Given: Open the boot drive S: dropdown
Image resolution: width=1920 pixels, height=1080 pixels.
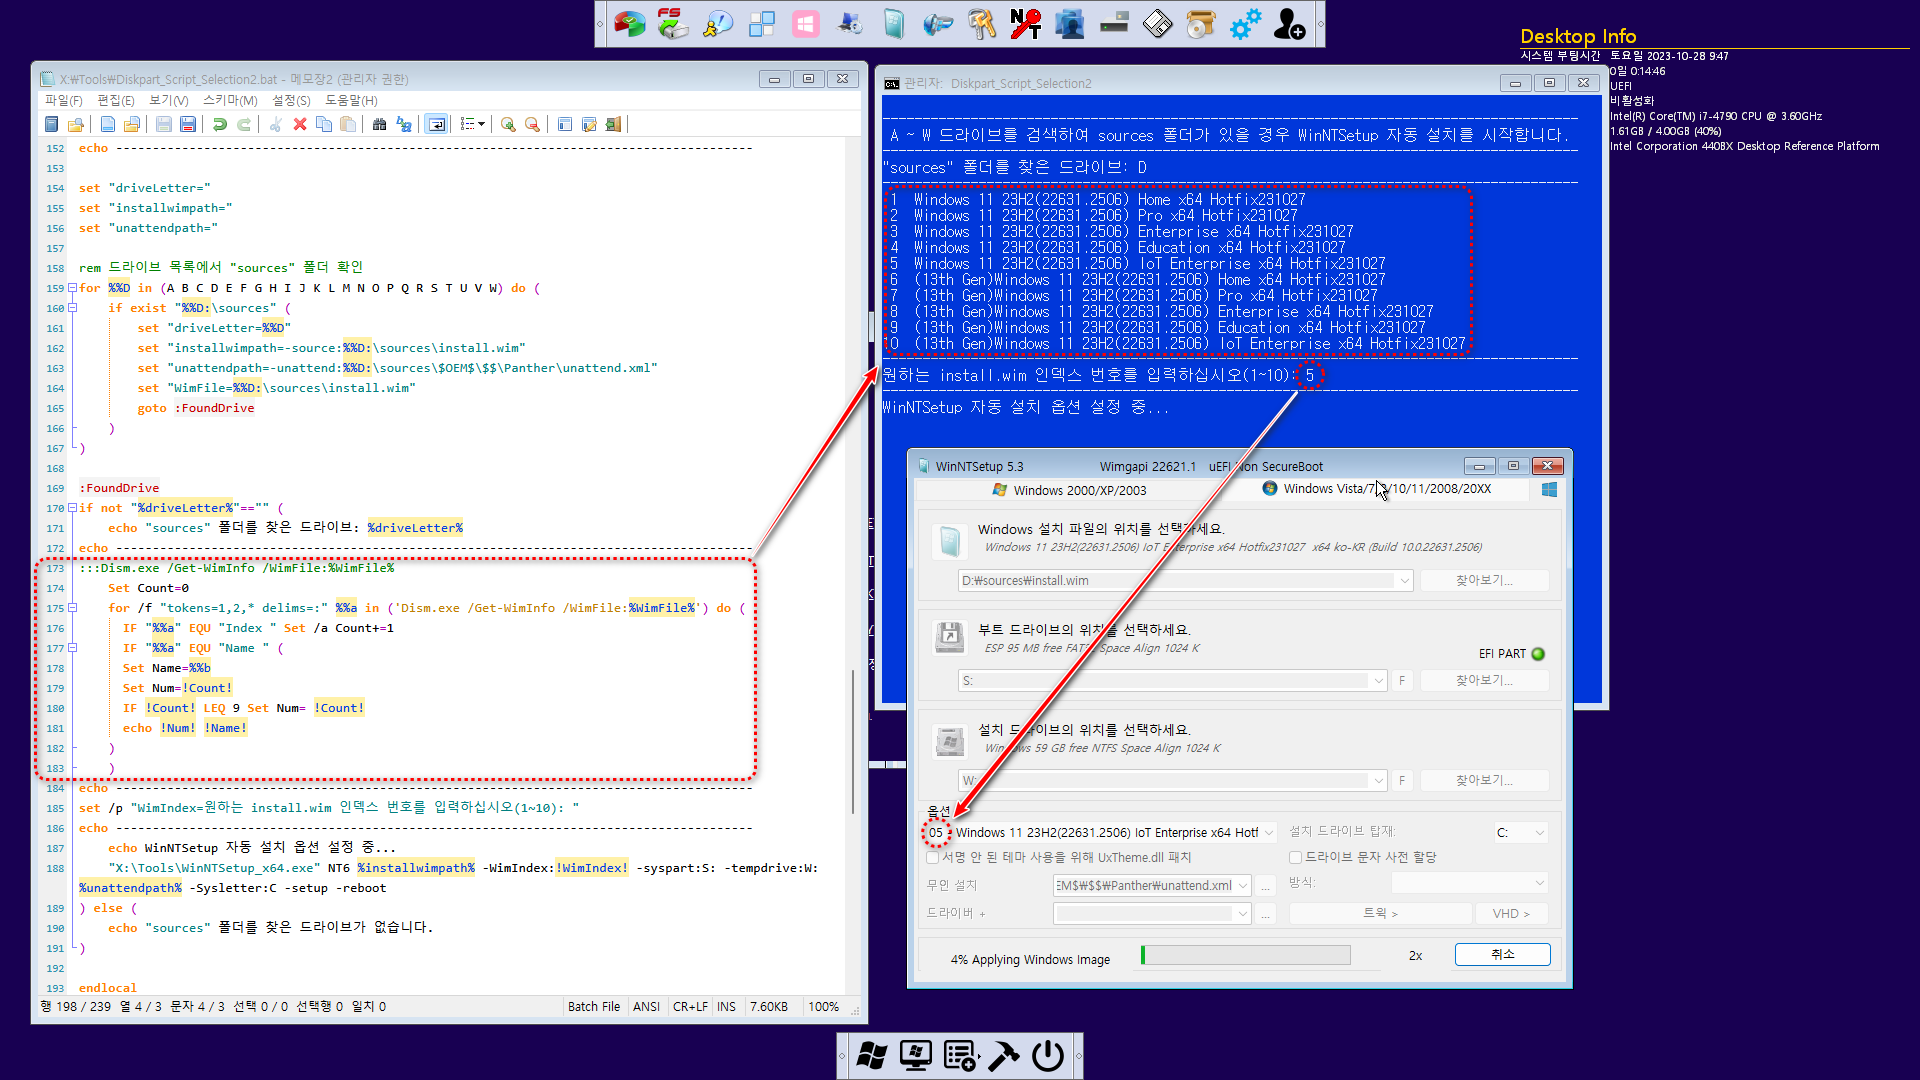Looking at the screenshot, I should [x=1378, y=681].
